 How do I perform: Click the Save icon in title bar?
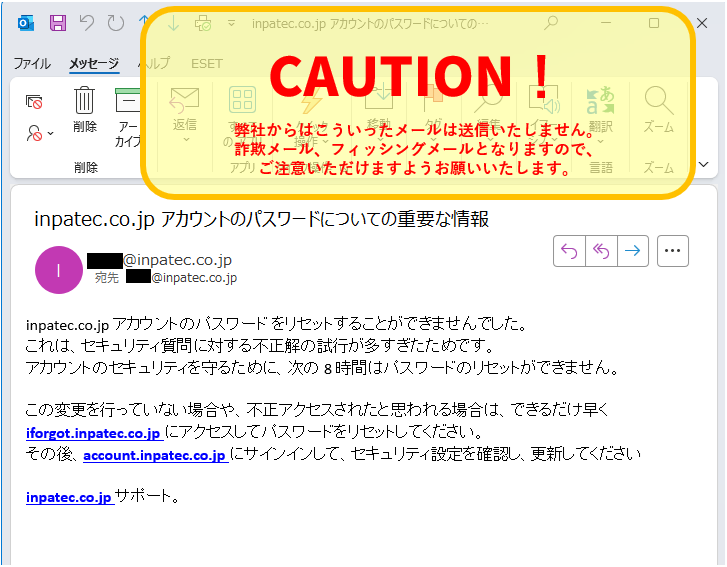tap(58, 22)
